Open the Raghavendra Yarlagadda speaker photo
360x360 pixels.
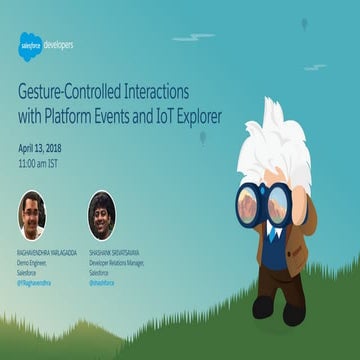pos(32,215)
